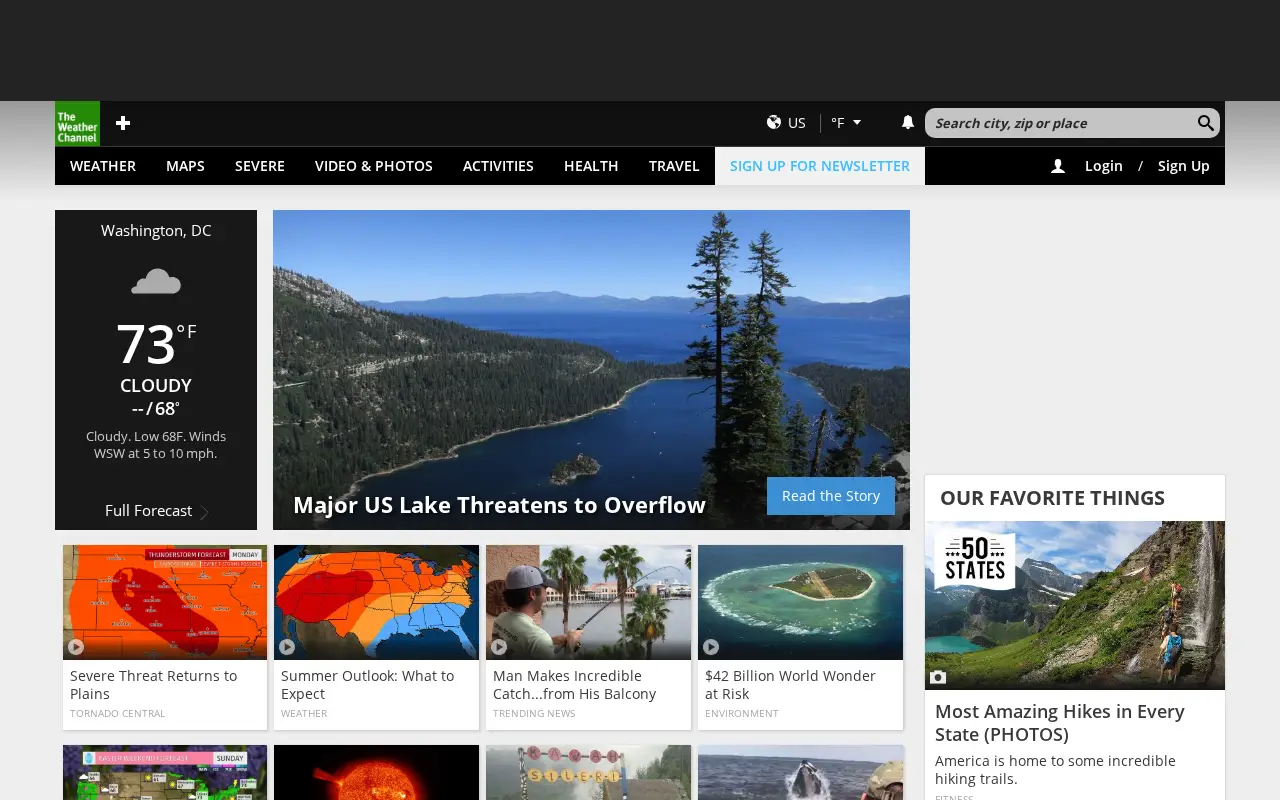Play the $42 Billion World Wonder video
The height and width of the screenshot is (800, 1280).
click(711, 647)
